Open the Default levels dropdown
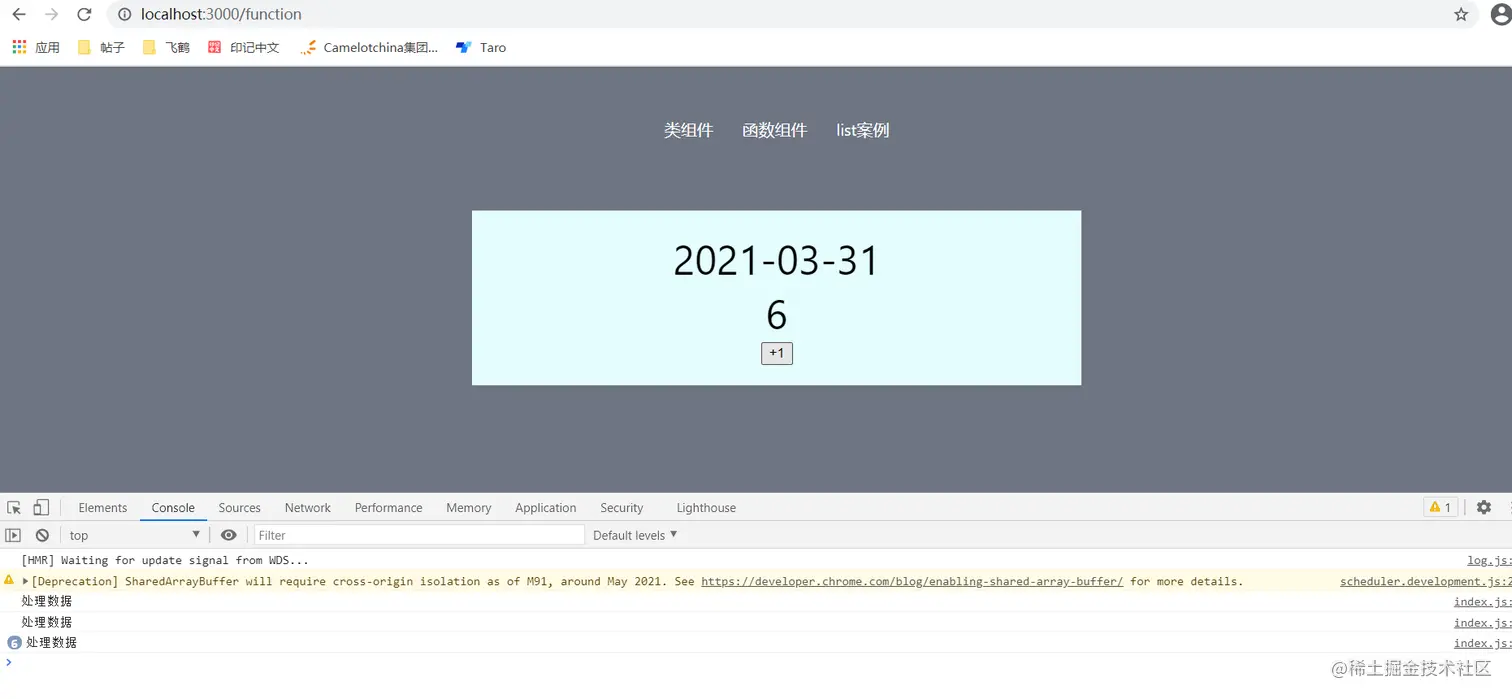The height and width of the screenshot is (699, 1512). [x=634, y=535]
